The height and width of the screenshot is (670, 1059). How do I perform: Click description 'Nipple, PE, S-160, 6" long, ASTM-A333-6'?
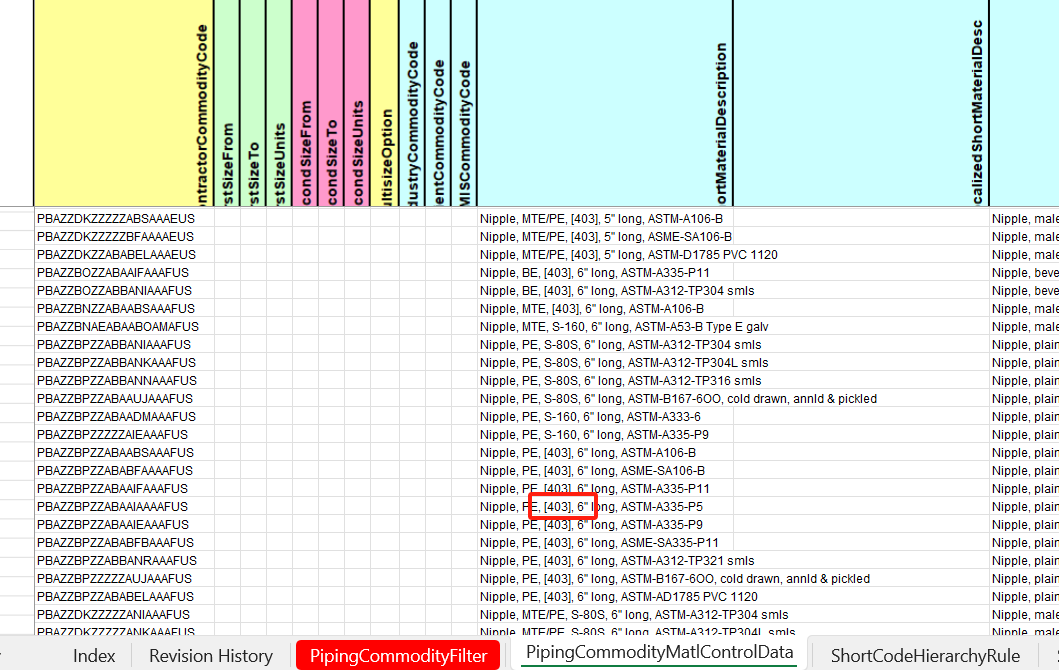590,417
